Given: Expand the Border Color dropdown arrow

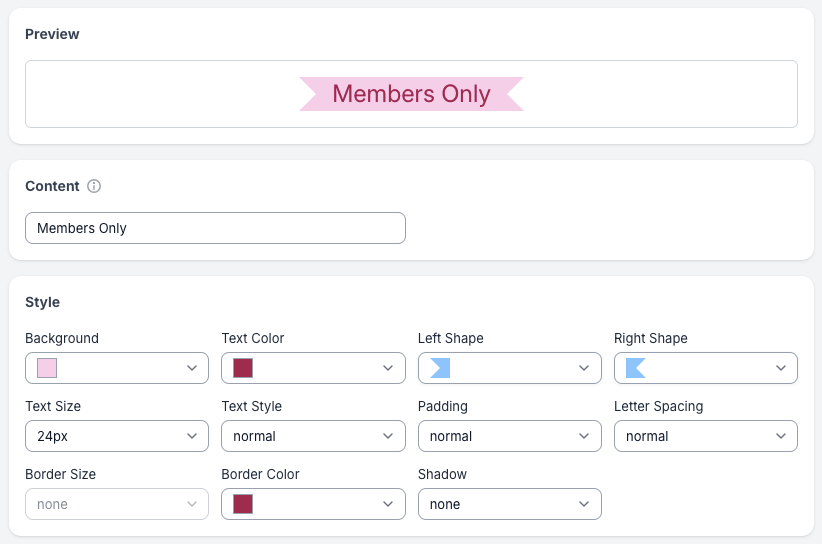Looking at the screenshot, I should coord(388,504).
